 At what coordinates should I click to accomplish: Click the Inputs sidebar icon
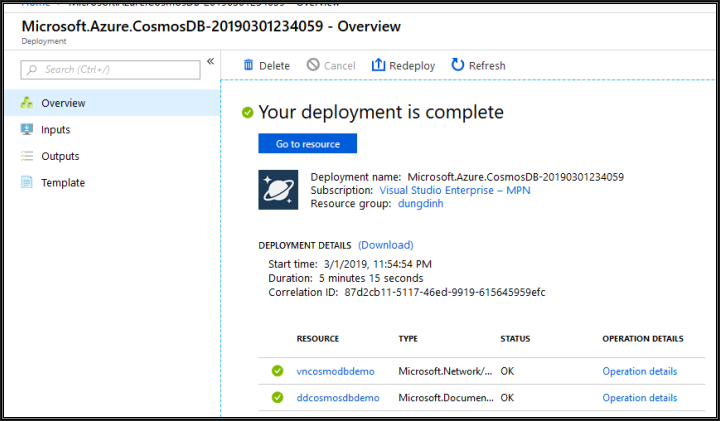(x=27, y=130)
